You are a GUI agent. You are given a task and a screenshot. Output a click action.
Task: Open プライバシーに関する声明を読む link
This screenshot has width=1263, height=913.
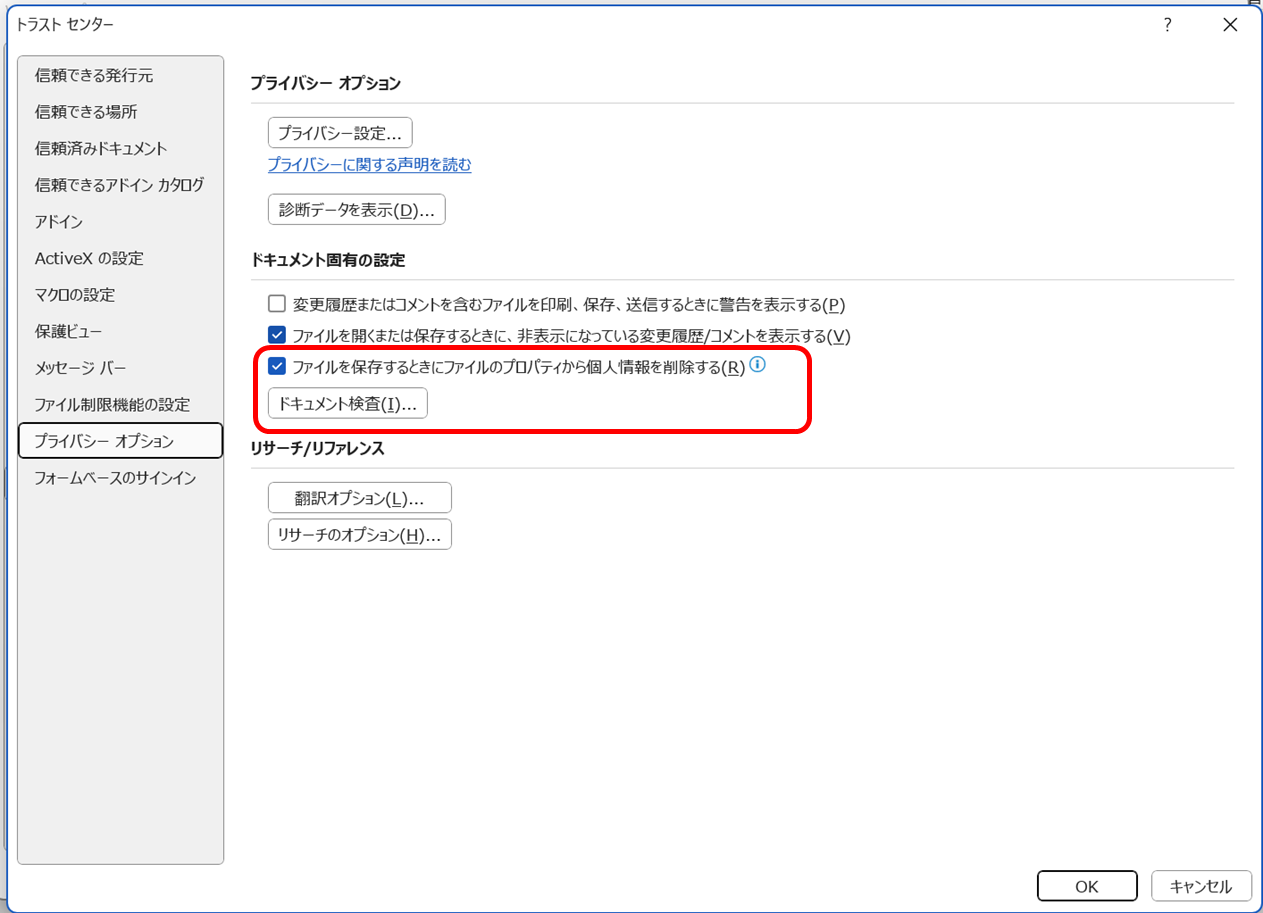pos(369,165)
